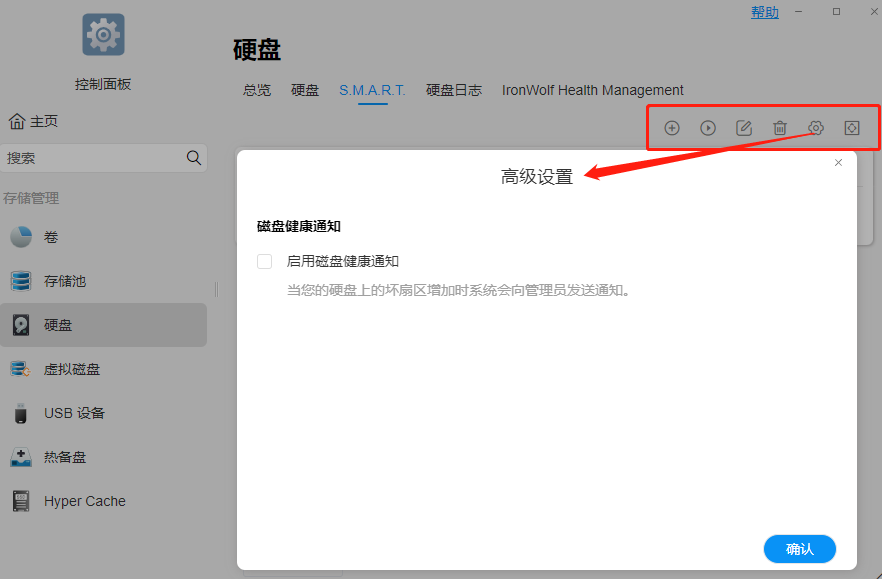Click the 启用磁盘健康通知 label text

343,261
